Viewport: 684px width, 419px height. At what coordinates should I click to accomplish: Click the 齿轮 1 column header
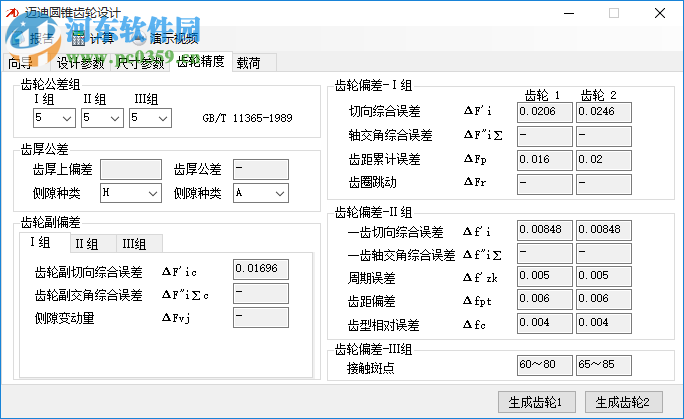542,95
